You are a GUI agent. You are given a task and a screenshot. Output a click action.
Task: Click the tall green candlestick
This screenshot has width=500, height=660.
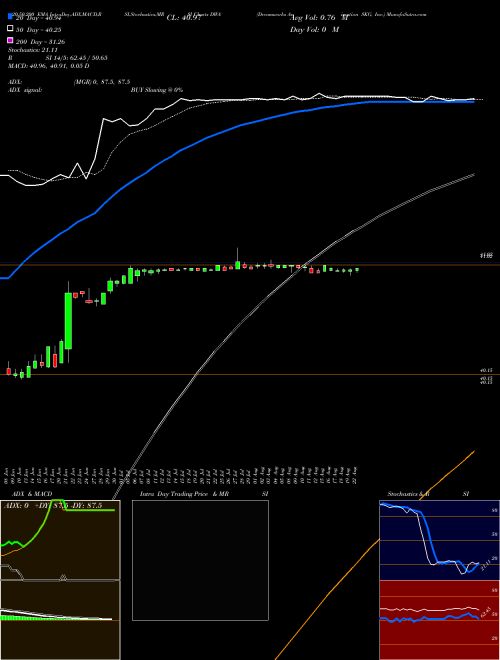[68, 321]
